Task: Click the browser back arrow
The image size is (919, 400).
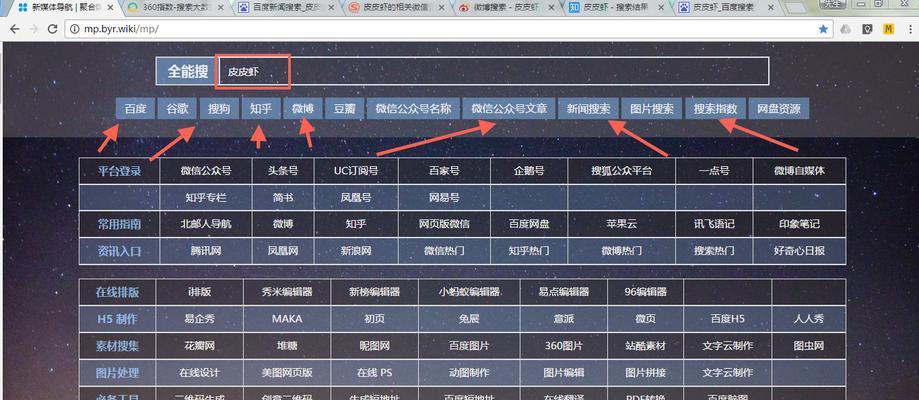Action: (15, 29)
